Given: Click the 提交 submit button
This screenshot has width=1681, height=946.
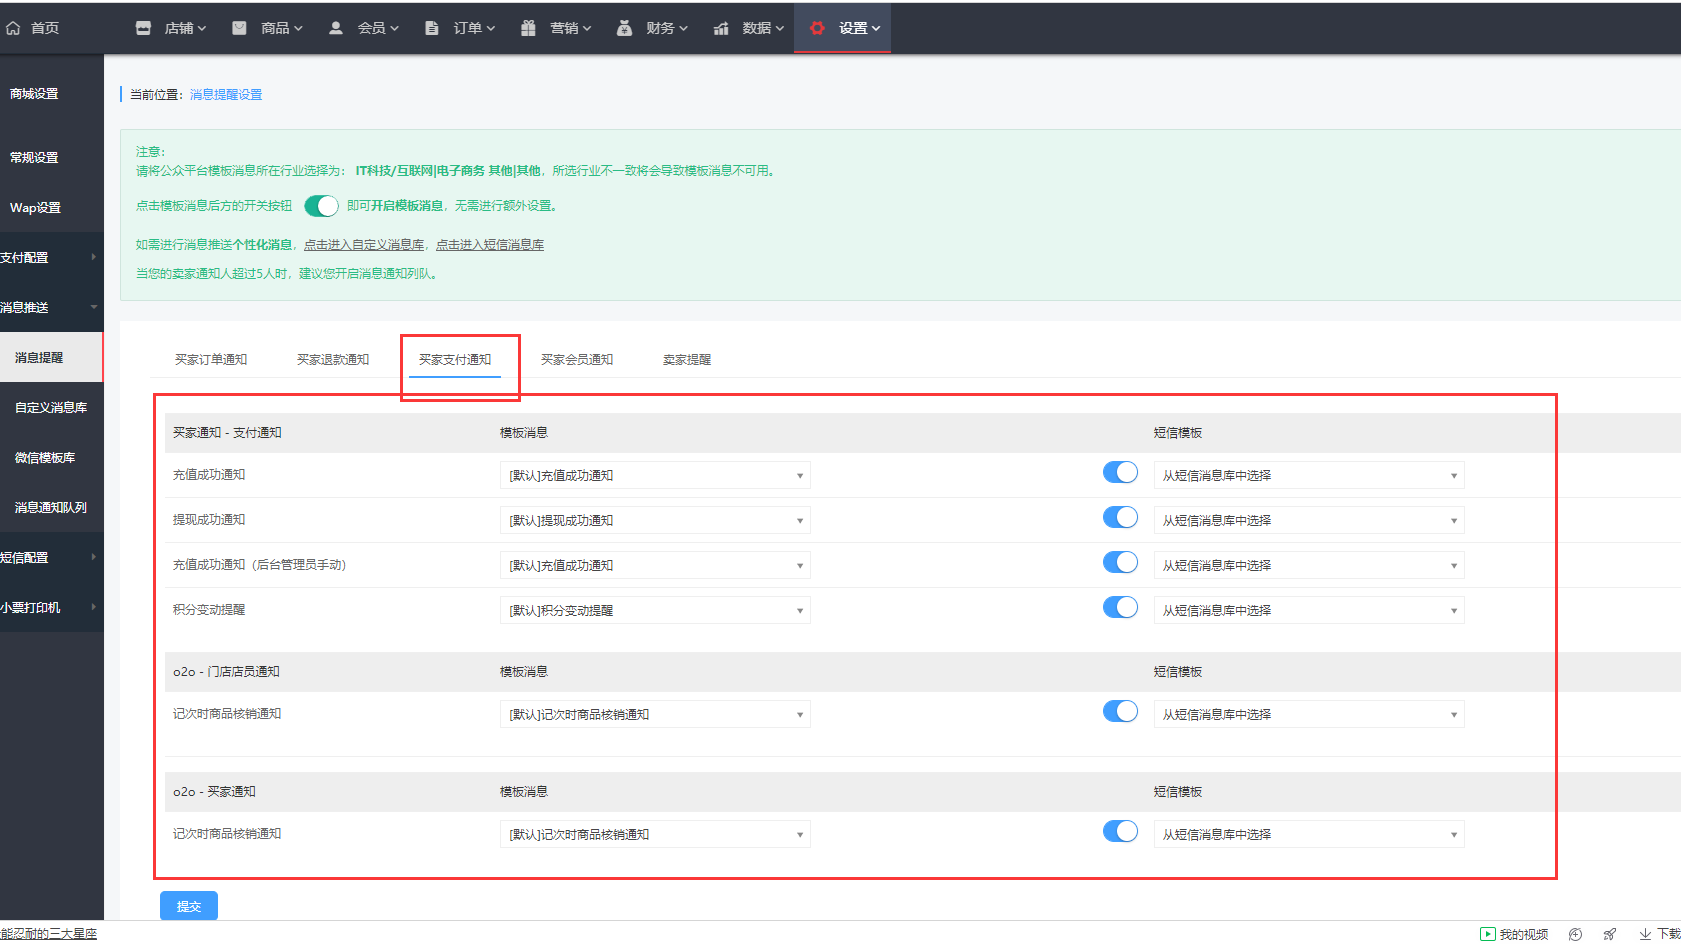Looking at the screenshot, I should click(189, 906).
